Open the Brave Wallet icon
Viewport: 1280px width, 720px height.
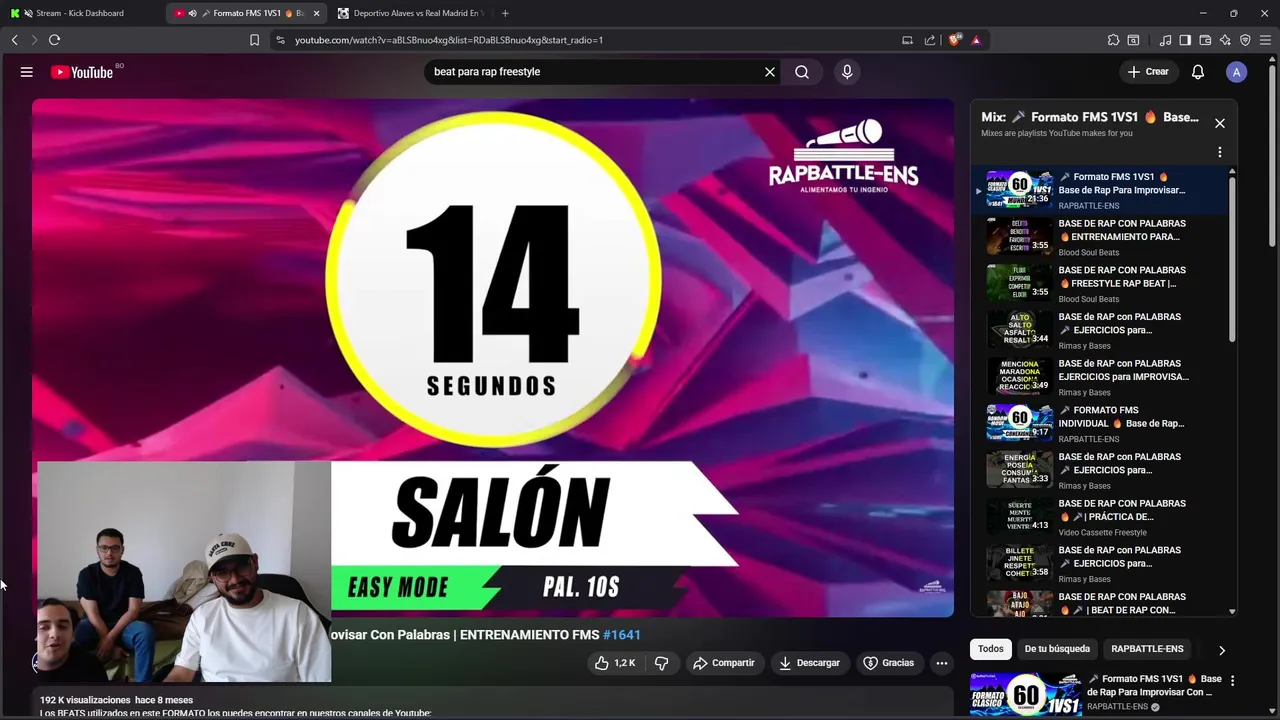point(1205,40)
